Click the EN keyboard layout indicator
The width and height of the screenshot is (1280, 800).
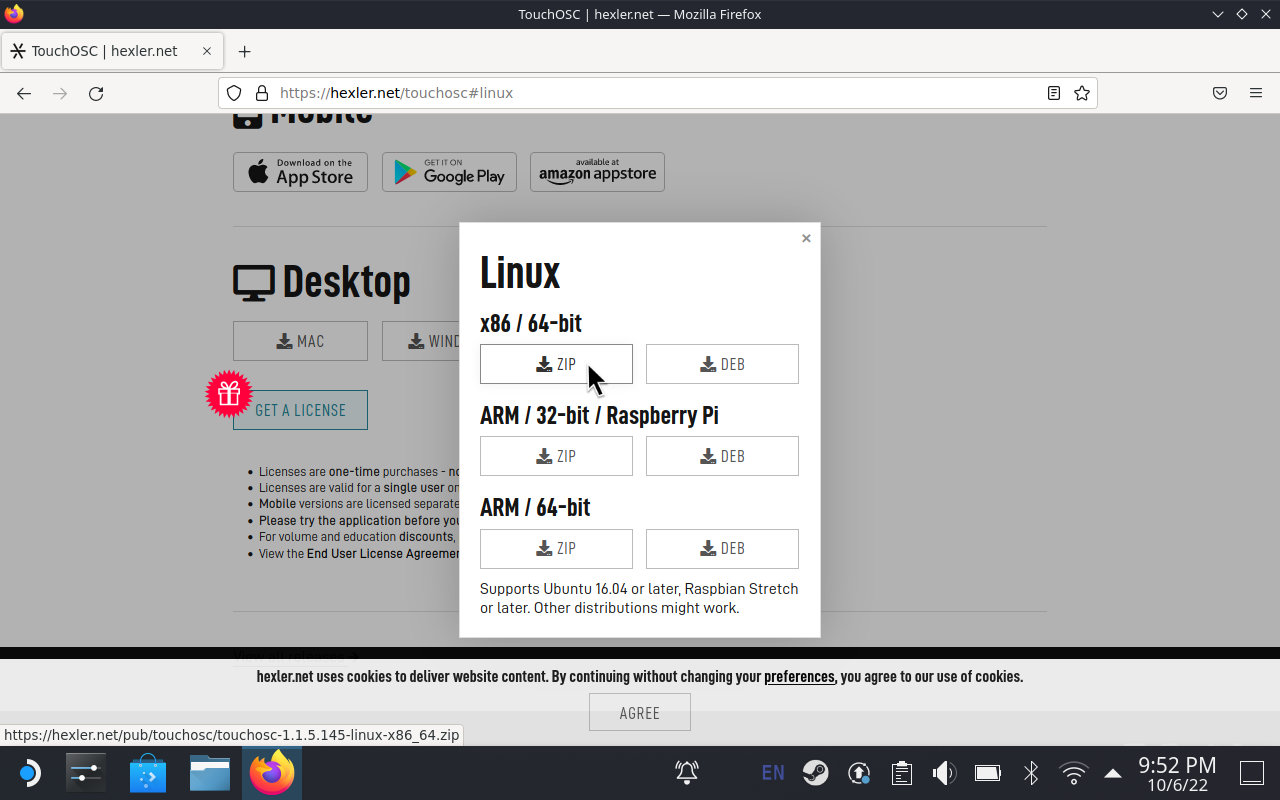click(x=773, y=772)
